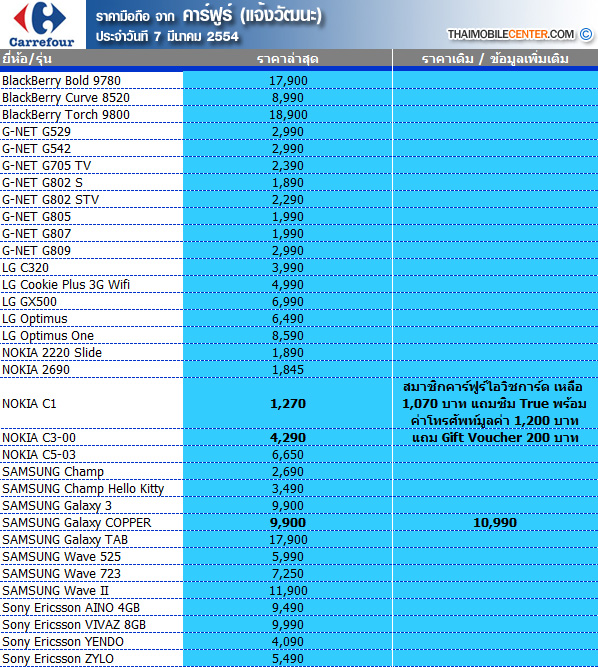
Task: Click the ราคาล่าสุด column header
Action: (x=288, y=59)
